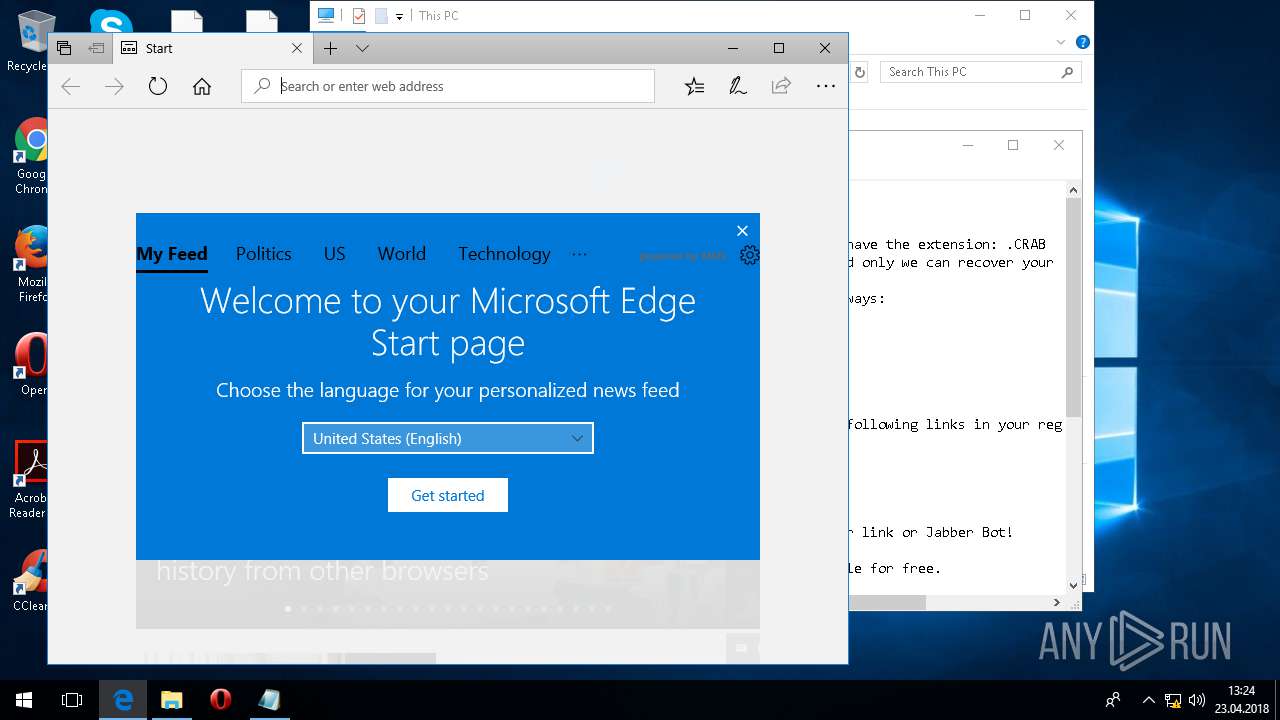Click Search This PC box in Explorer
Image resolution: width=1280 pixels, height=720 pixels.
982,72
